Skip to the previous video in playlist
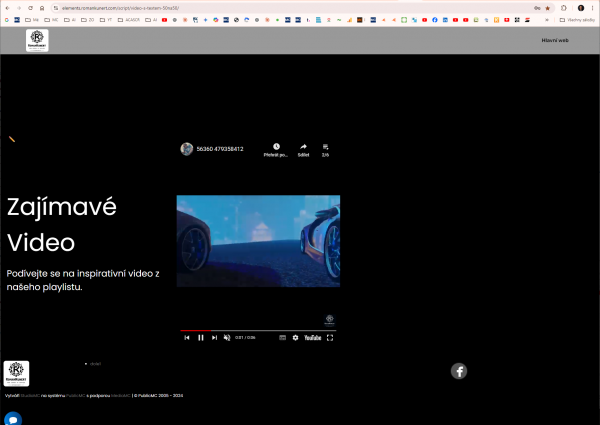Image resolution: width=600 pixels, height=425 pixels. pyautogui.click(x=187, y=338)
